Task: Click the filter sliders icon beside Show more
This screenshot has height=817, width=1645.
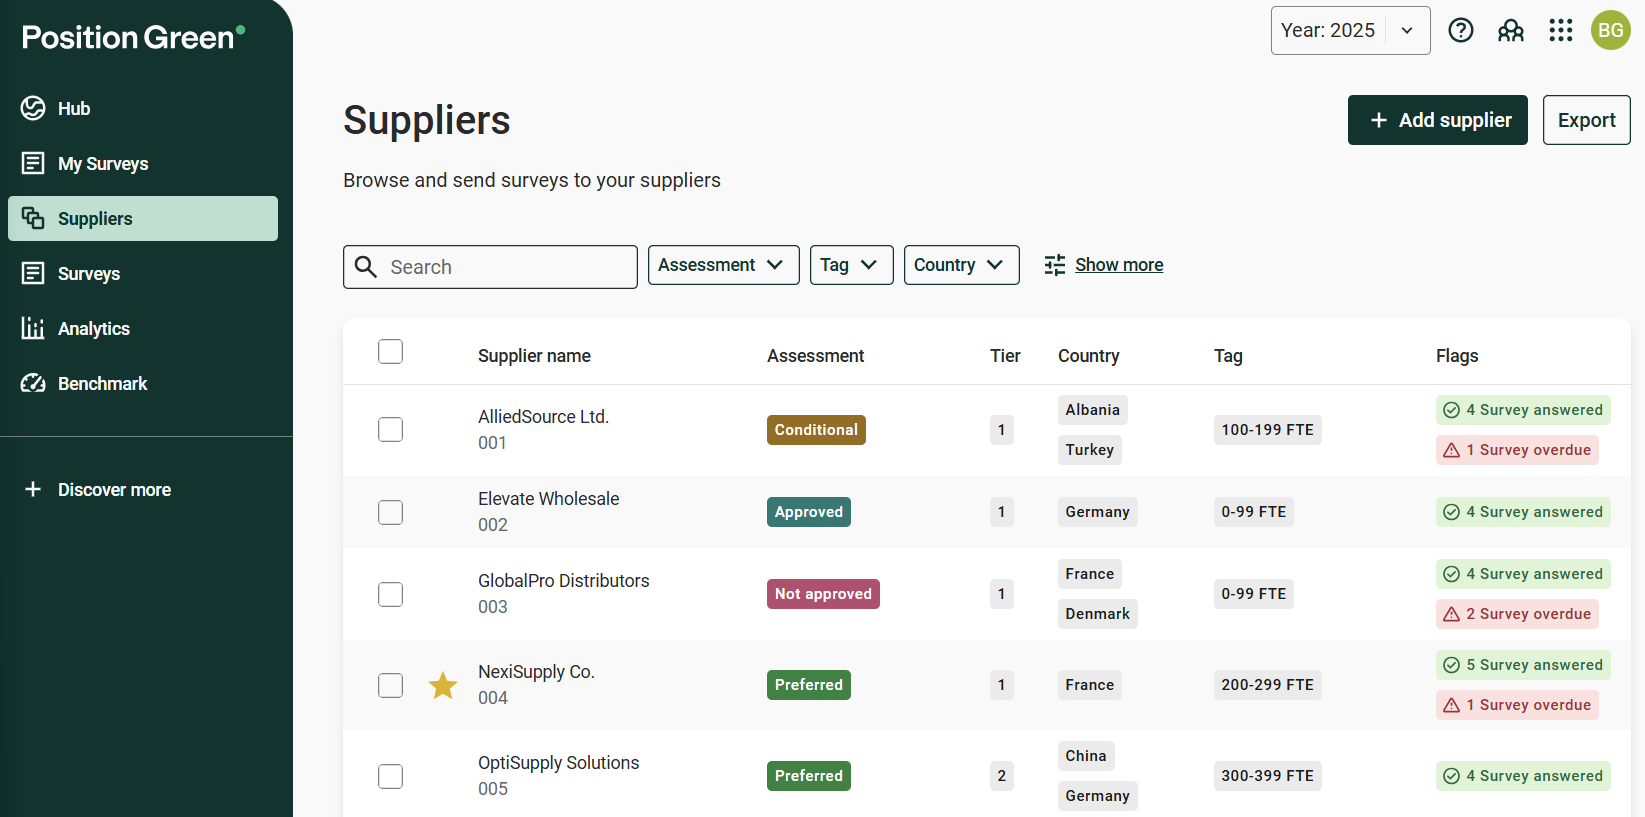Action: point(1055,265)
